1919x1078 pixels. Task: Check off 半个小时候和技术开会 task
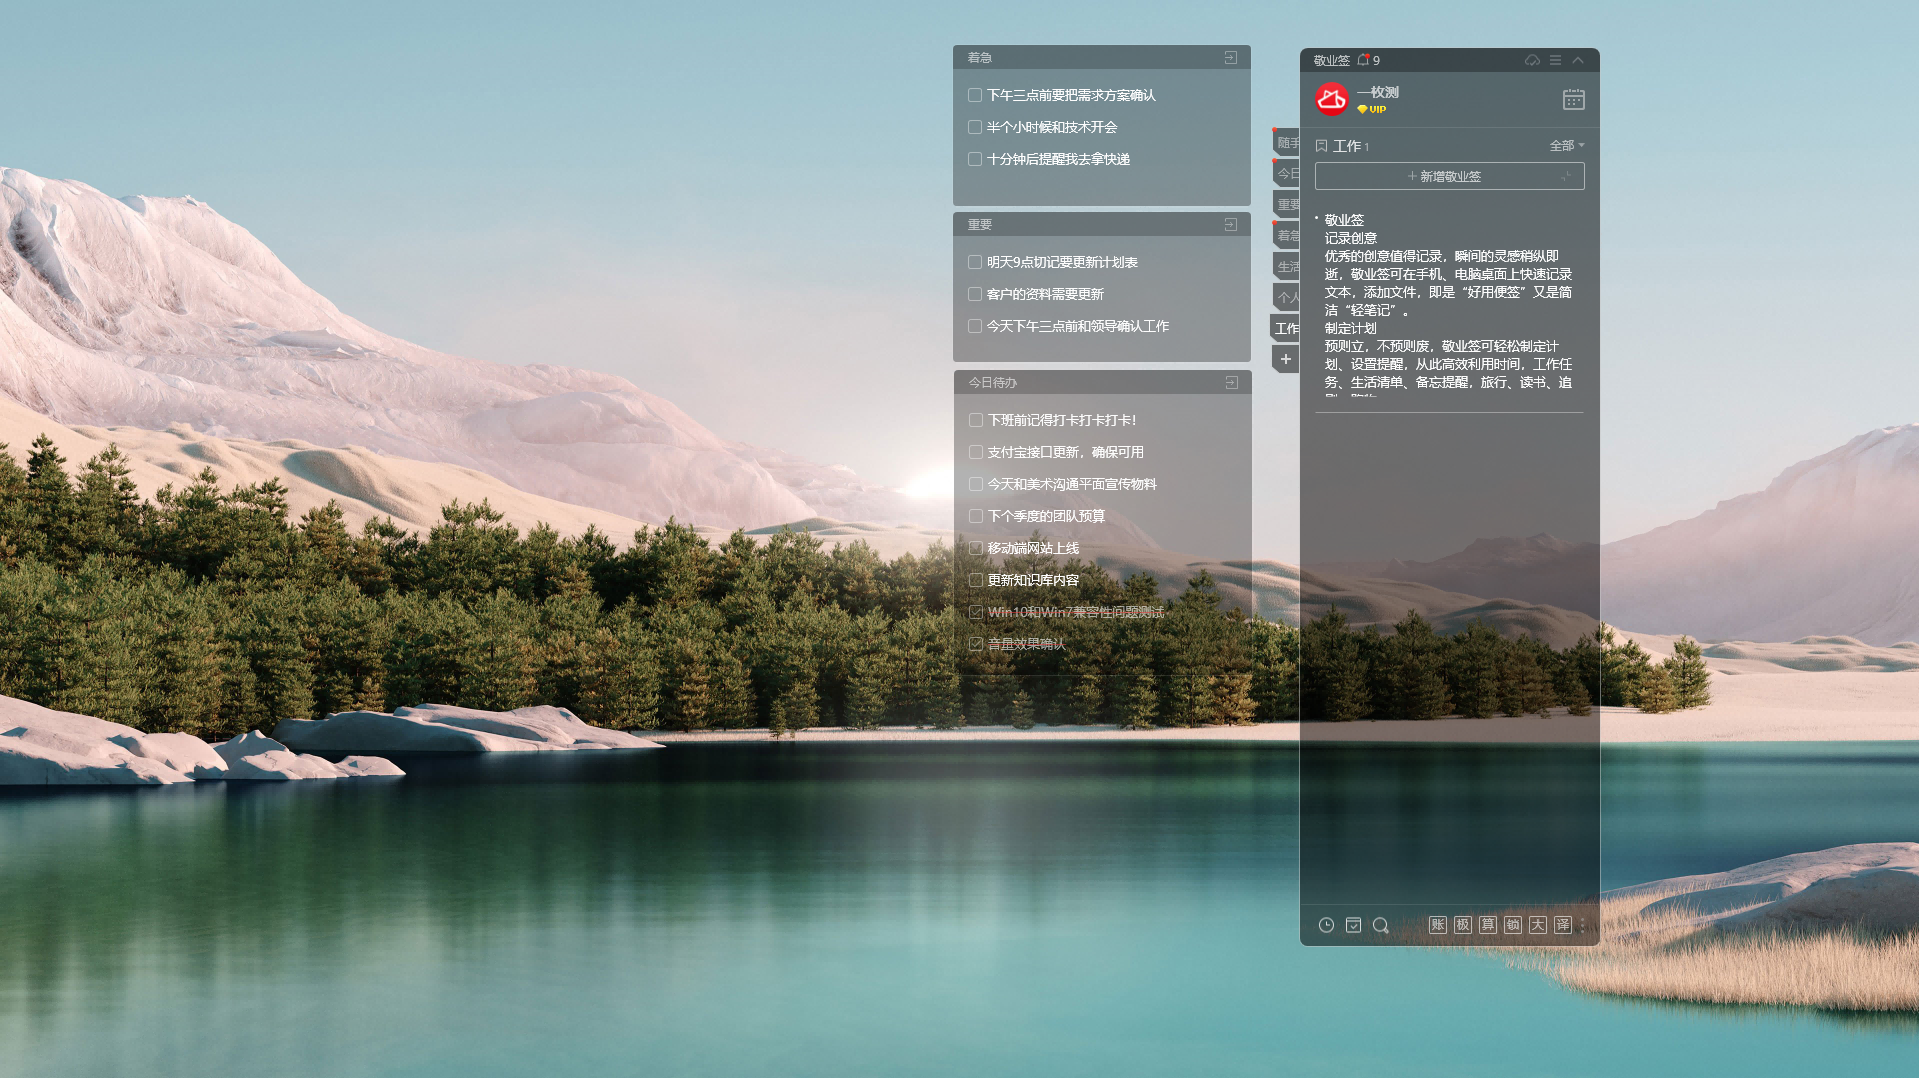click(x=975, y=127)
